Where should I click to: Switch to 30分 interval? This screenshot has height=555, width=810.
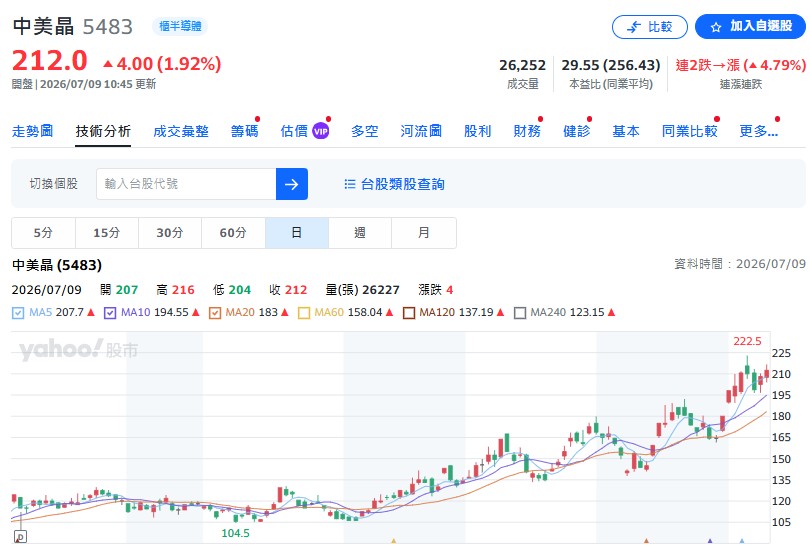click(170, 233)
